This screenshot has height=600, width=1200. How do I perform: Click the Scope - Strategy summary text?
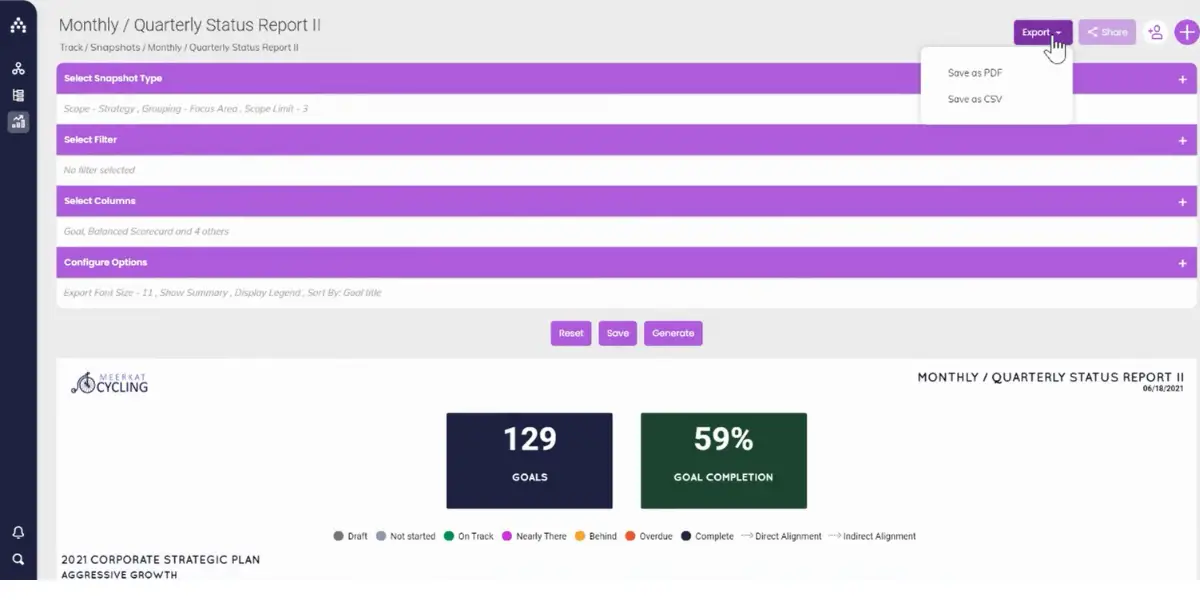(x=185, y=108)
